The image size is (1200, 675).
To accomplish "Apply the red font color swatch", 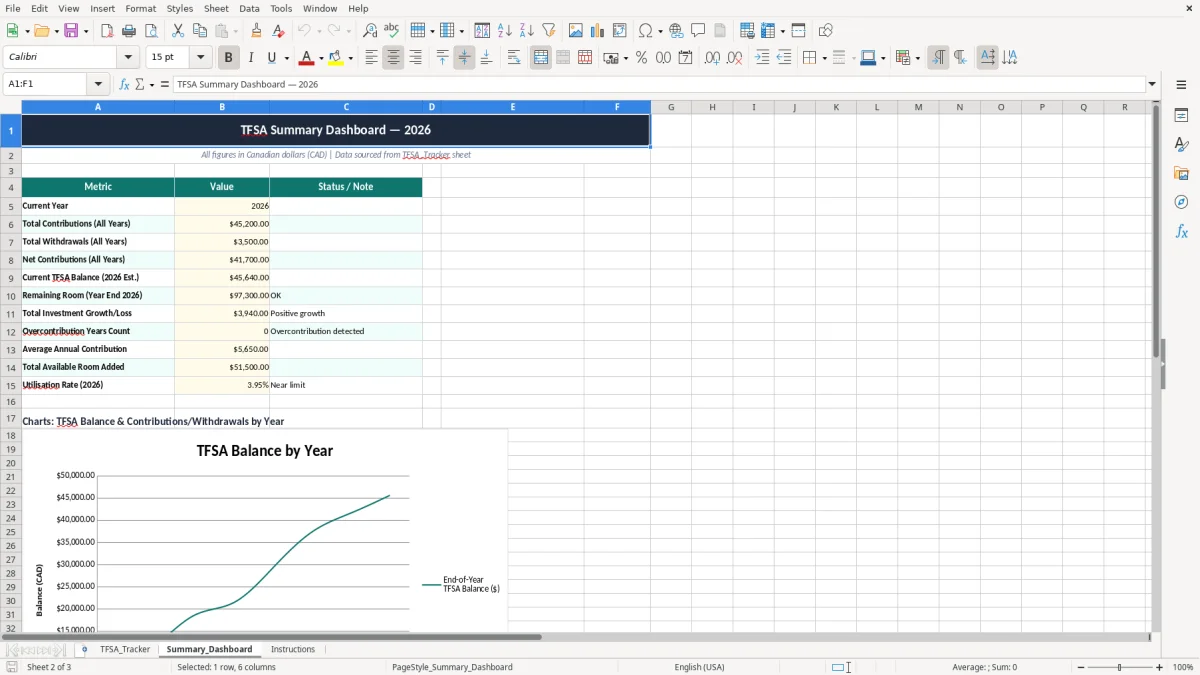I will (x=306, y=58).
